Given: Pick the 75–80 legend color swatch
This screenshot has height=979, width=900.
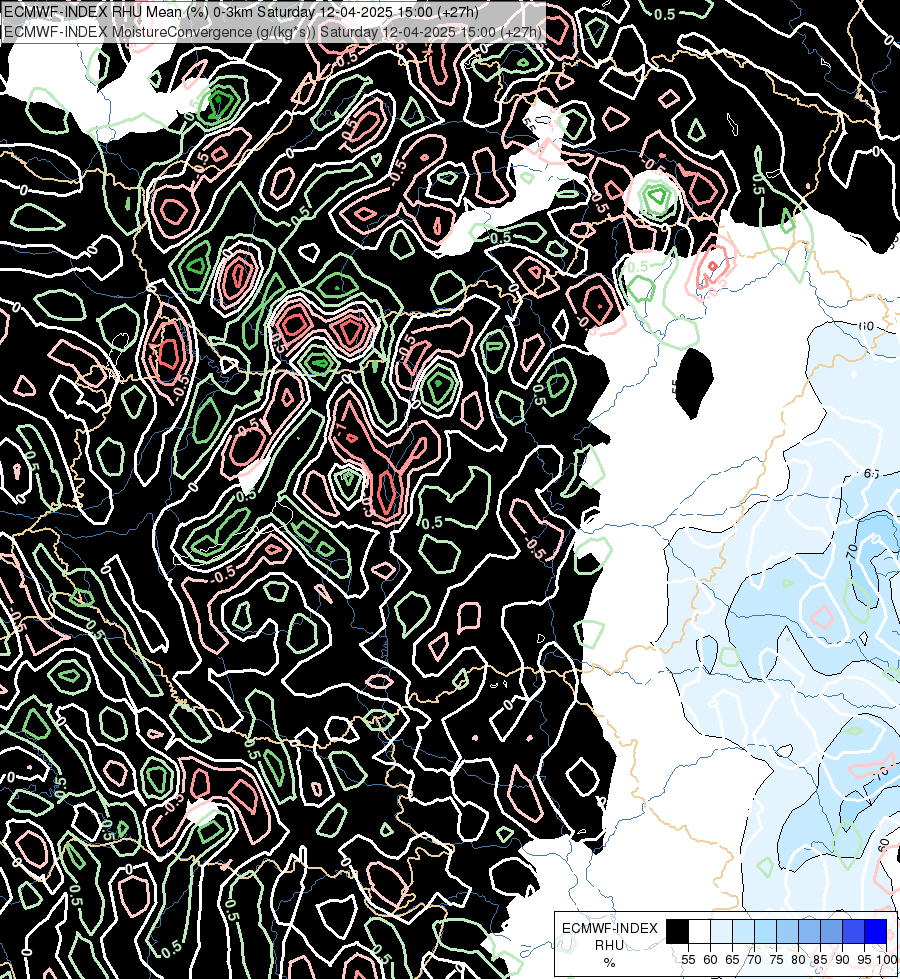Looking at the screenshot, I should point(788,931).
